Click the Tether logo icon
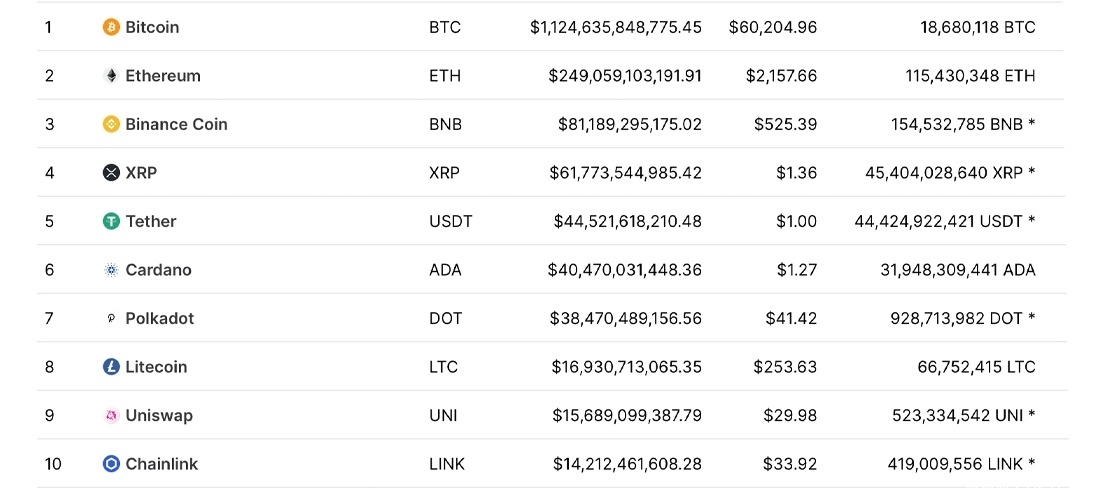This screenshot has height=500, width=1100. 112,221
